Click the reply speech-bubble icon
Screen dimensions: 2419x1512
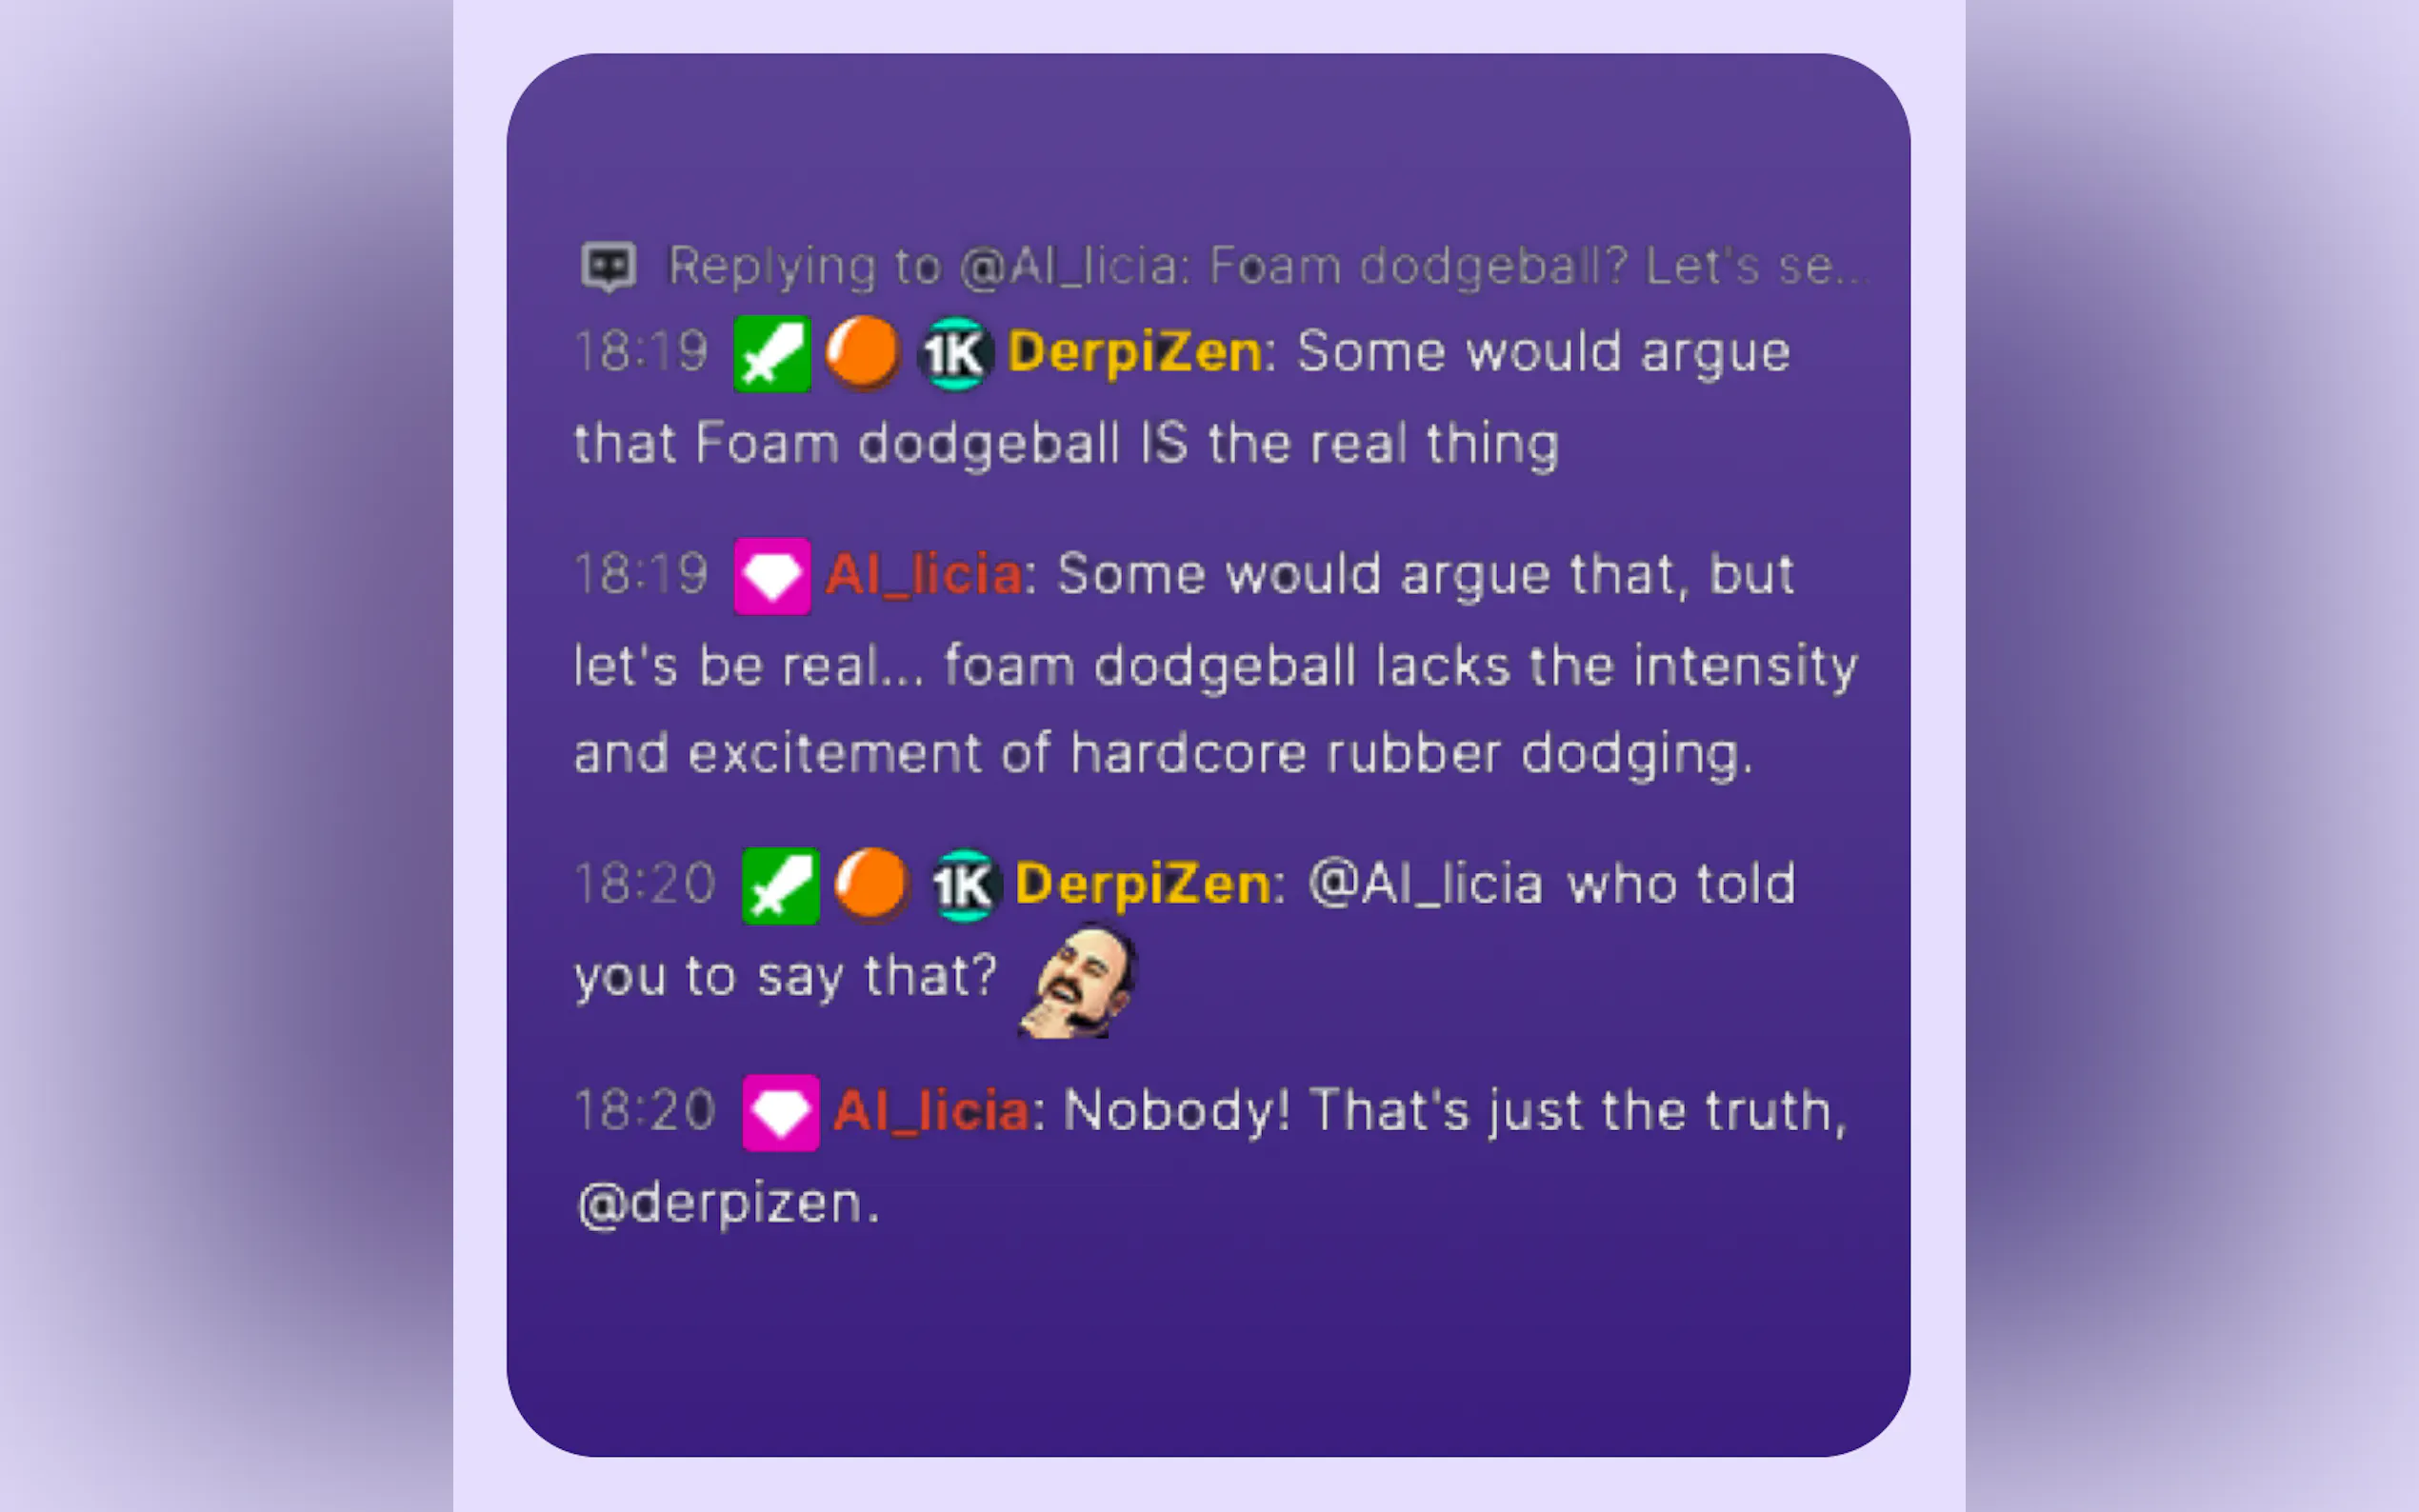coord(609,266)
